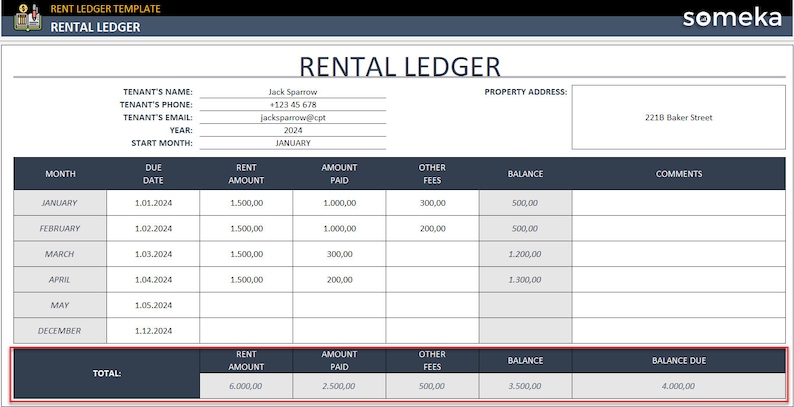Select February amount paid 1.000,00
The width and height of the screenshot is (794, 407).
coord(339,228)
